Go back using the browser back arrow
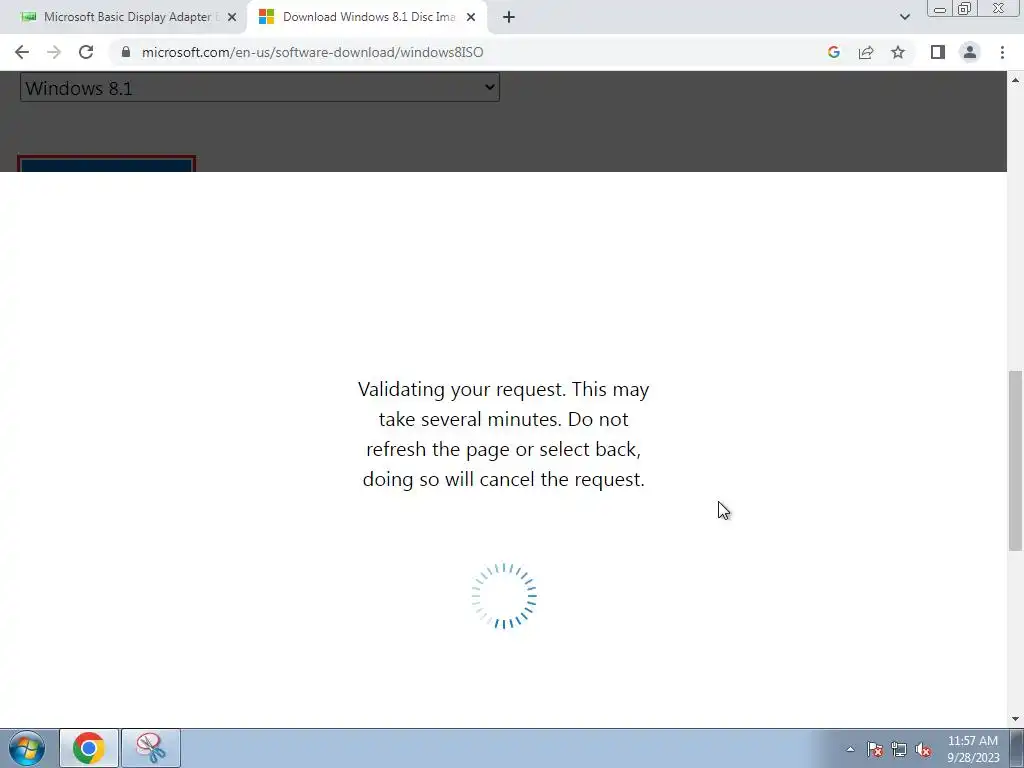 coord(22,52)
